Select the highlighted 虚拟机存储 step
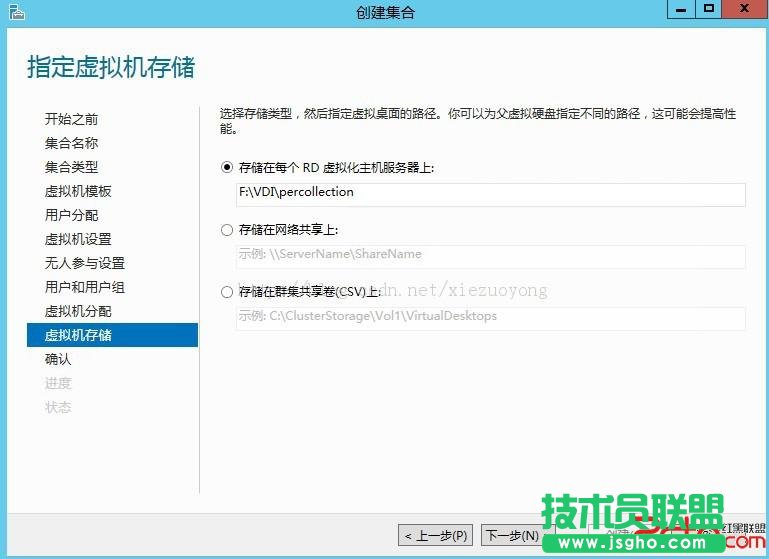The height and width of the screenshot is (559, 769). [112, 335]
